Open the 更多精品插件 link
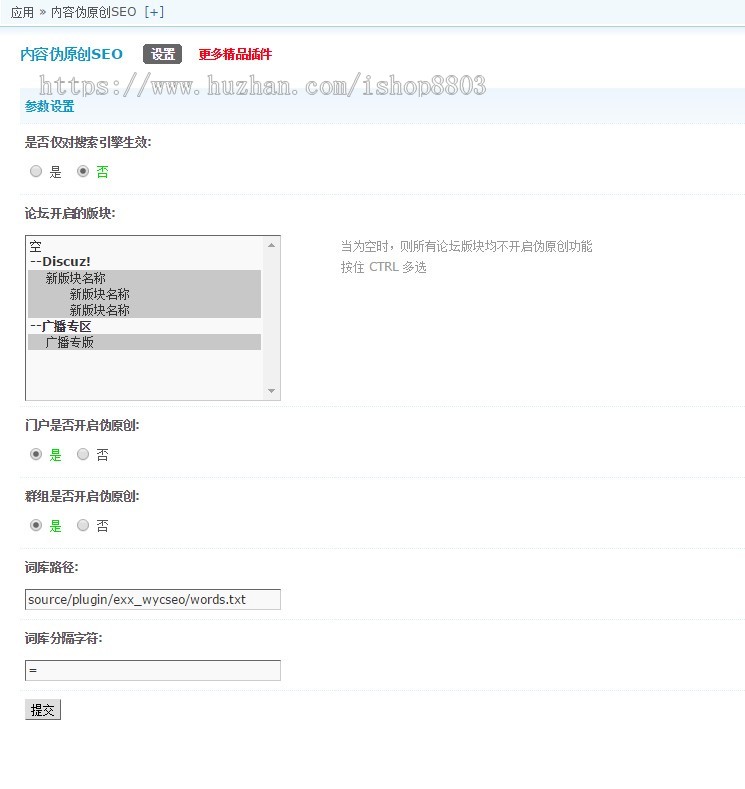Image resolution: width=745 pixels, height=789 pixels. pos(235,54)
